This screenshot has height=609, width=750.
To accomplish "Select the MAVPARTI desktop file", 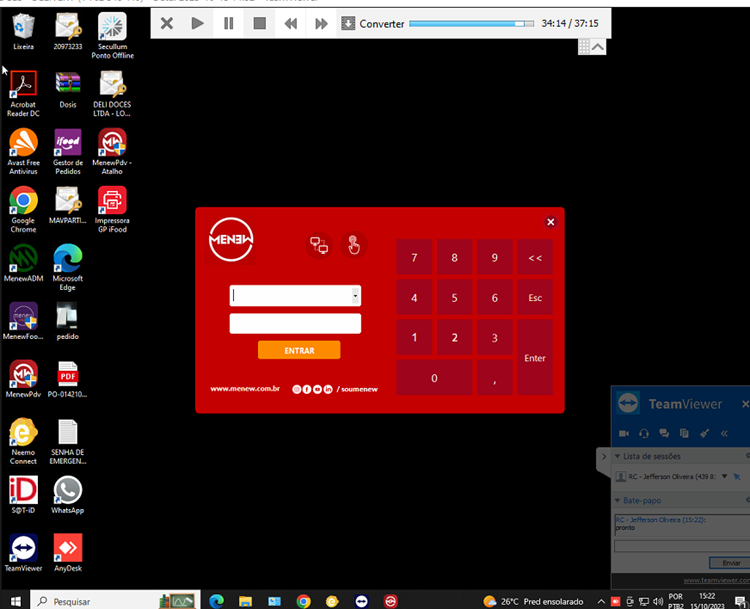I will [67, 206].
